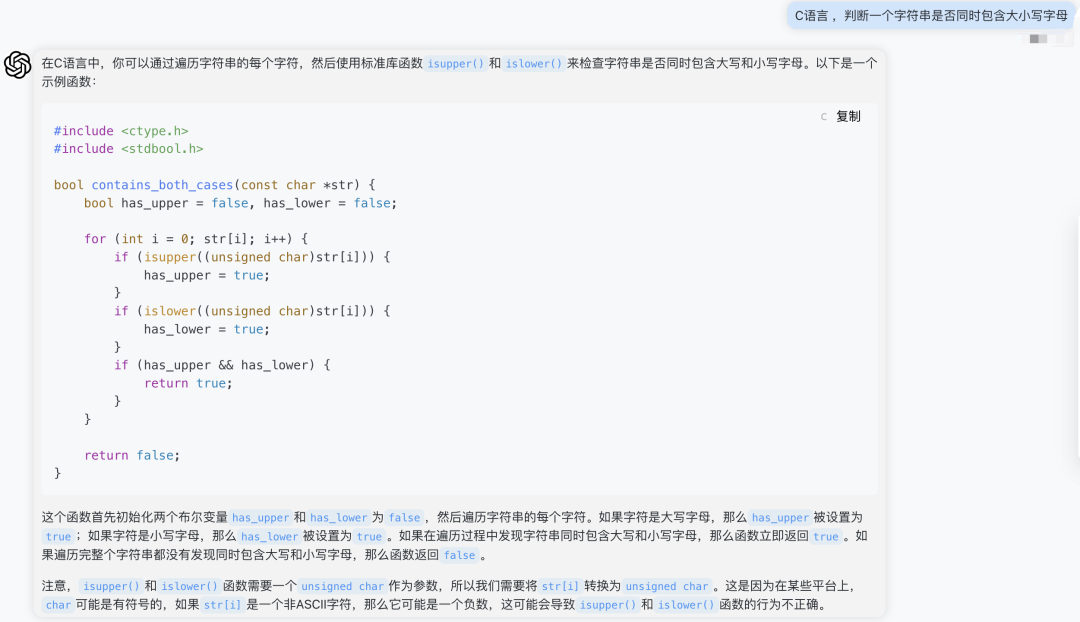Click the C language label of the code block
The height and width of the screenshot is (622, 1080).
824,116
